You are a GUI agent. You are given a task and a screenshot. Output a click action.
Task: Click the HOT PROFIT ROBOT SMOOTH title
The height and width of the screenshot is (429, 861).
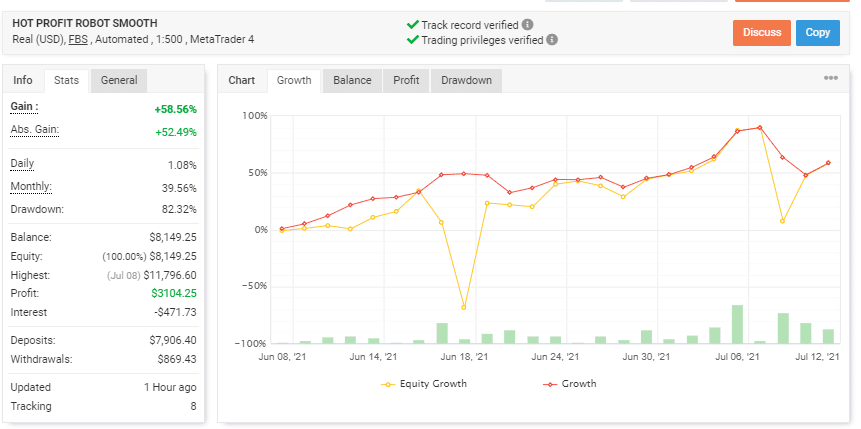click(x=85, y=23)
